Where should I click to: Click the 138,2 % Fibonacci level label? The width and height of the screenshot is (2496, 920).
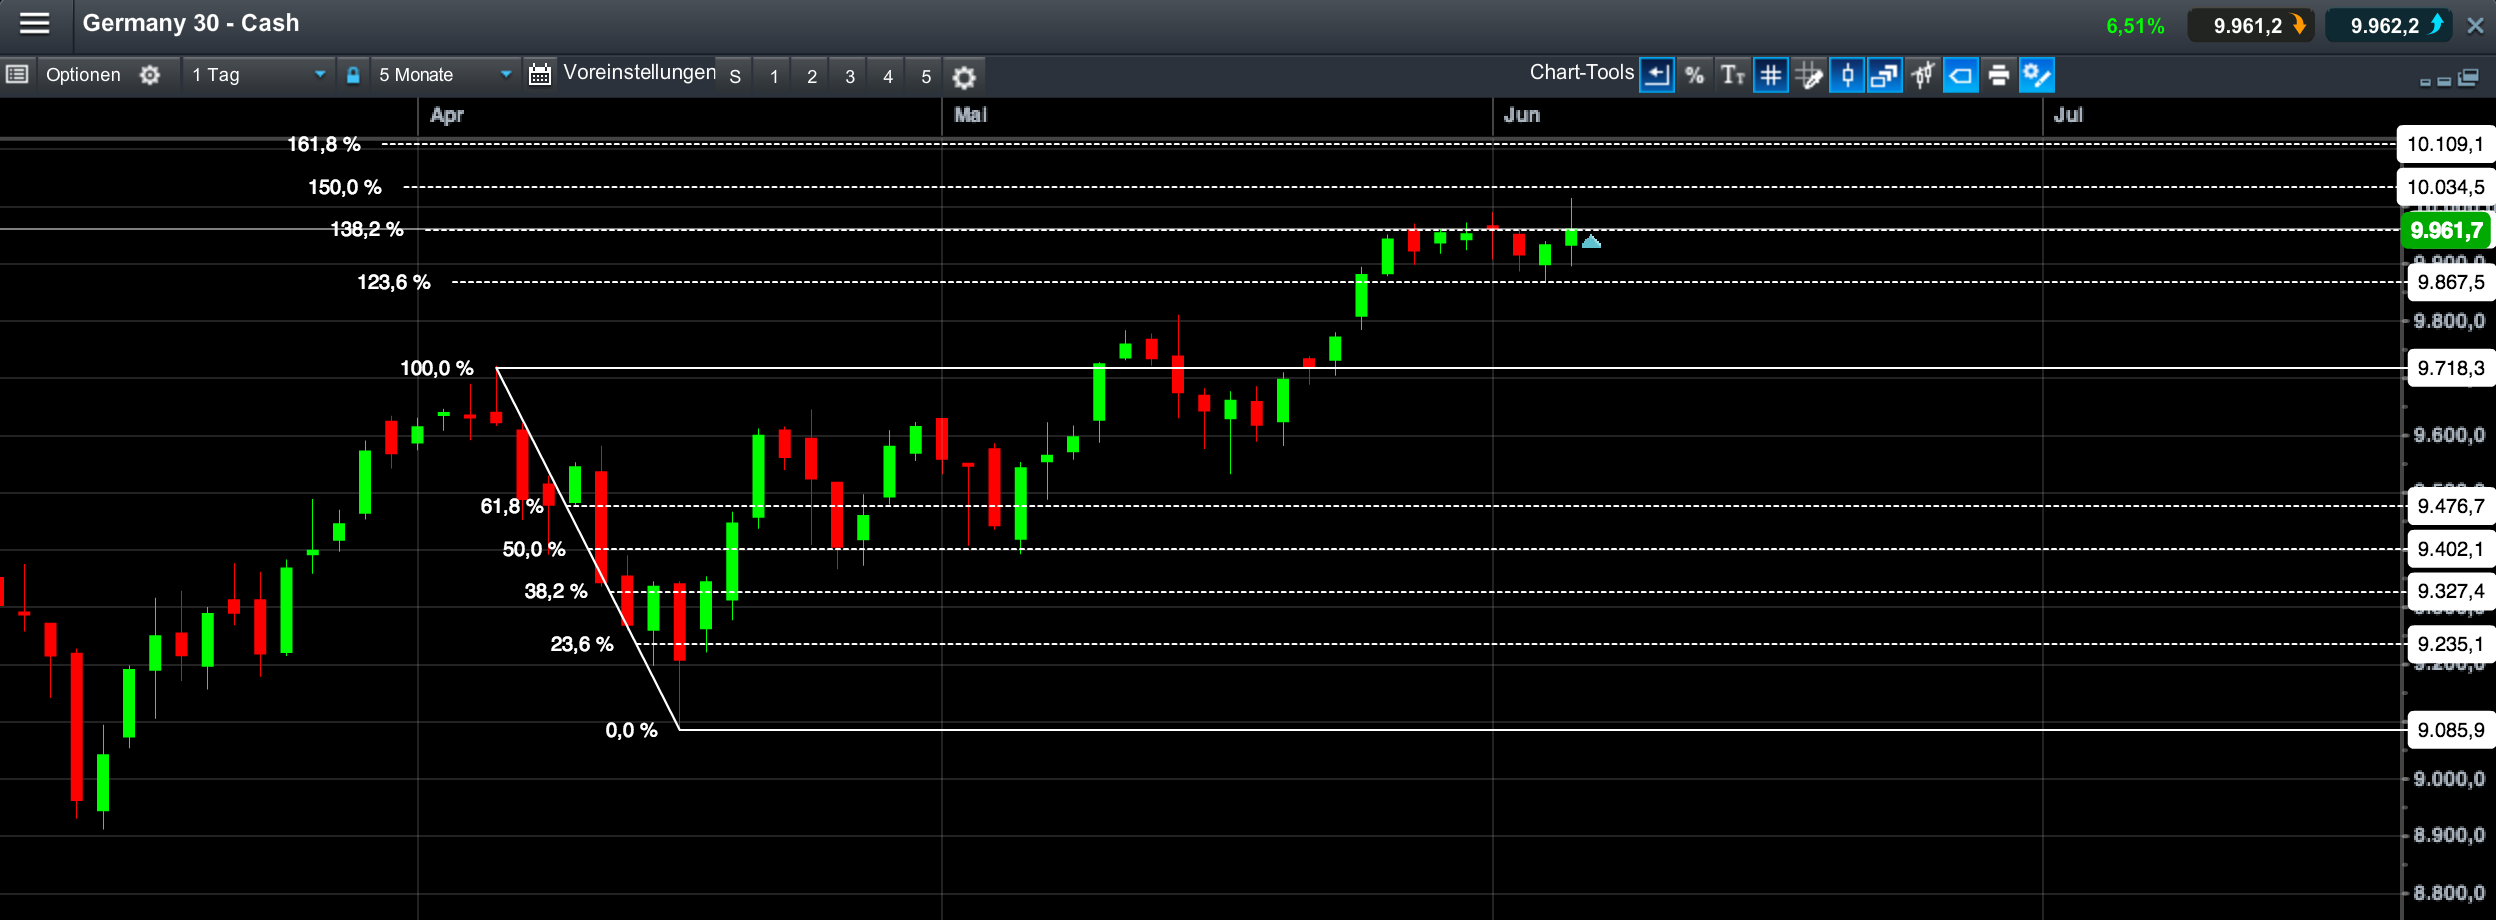(367, 229)
